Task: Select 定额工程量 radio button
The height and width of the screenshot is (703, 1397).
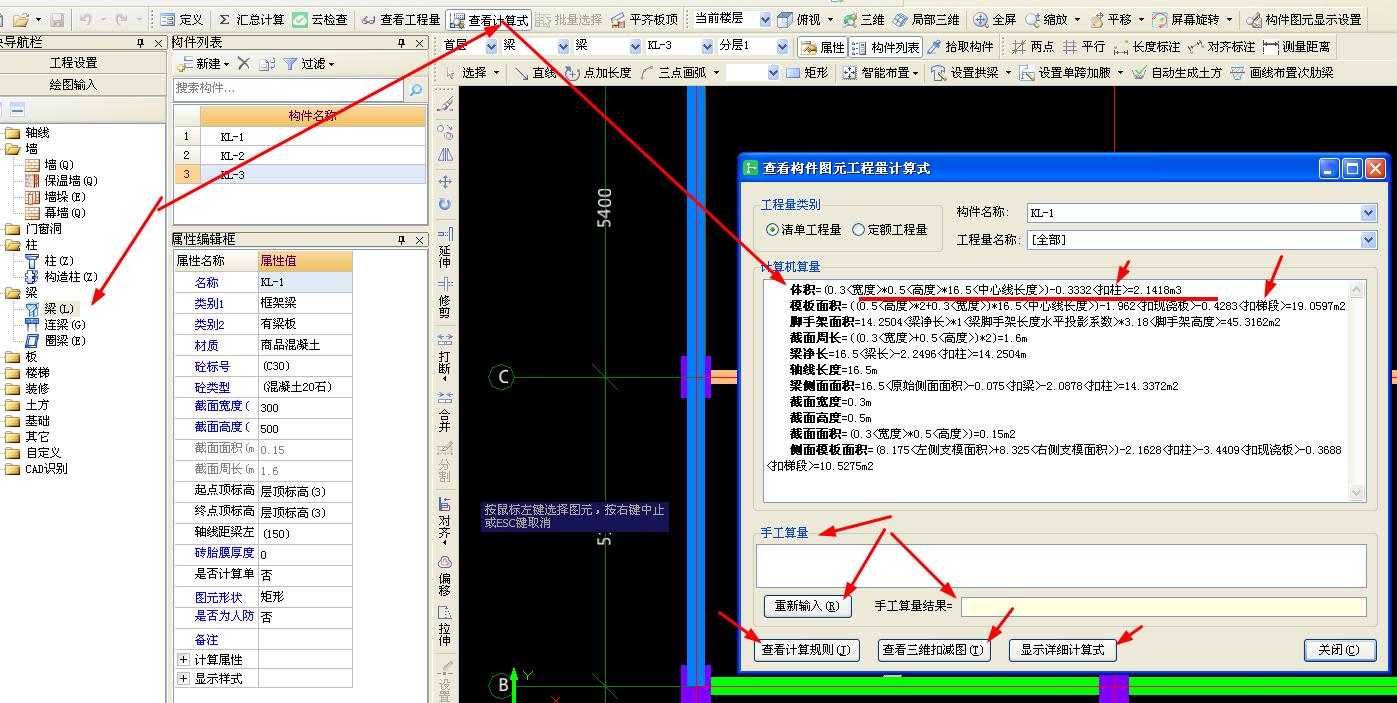Action: tap(890, 229)
